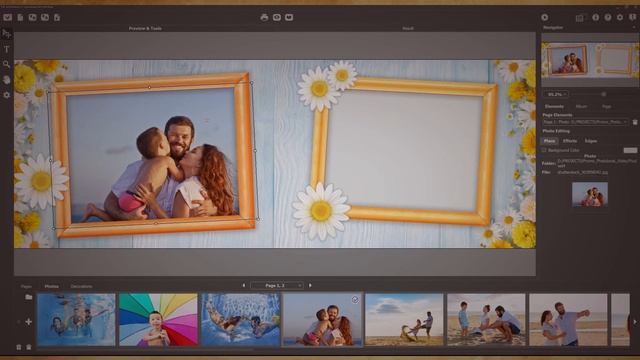Select the Text tool
Screen dimensions: 640x360
point(7,49)
